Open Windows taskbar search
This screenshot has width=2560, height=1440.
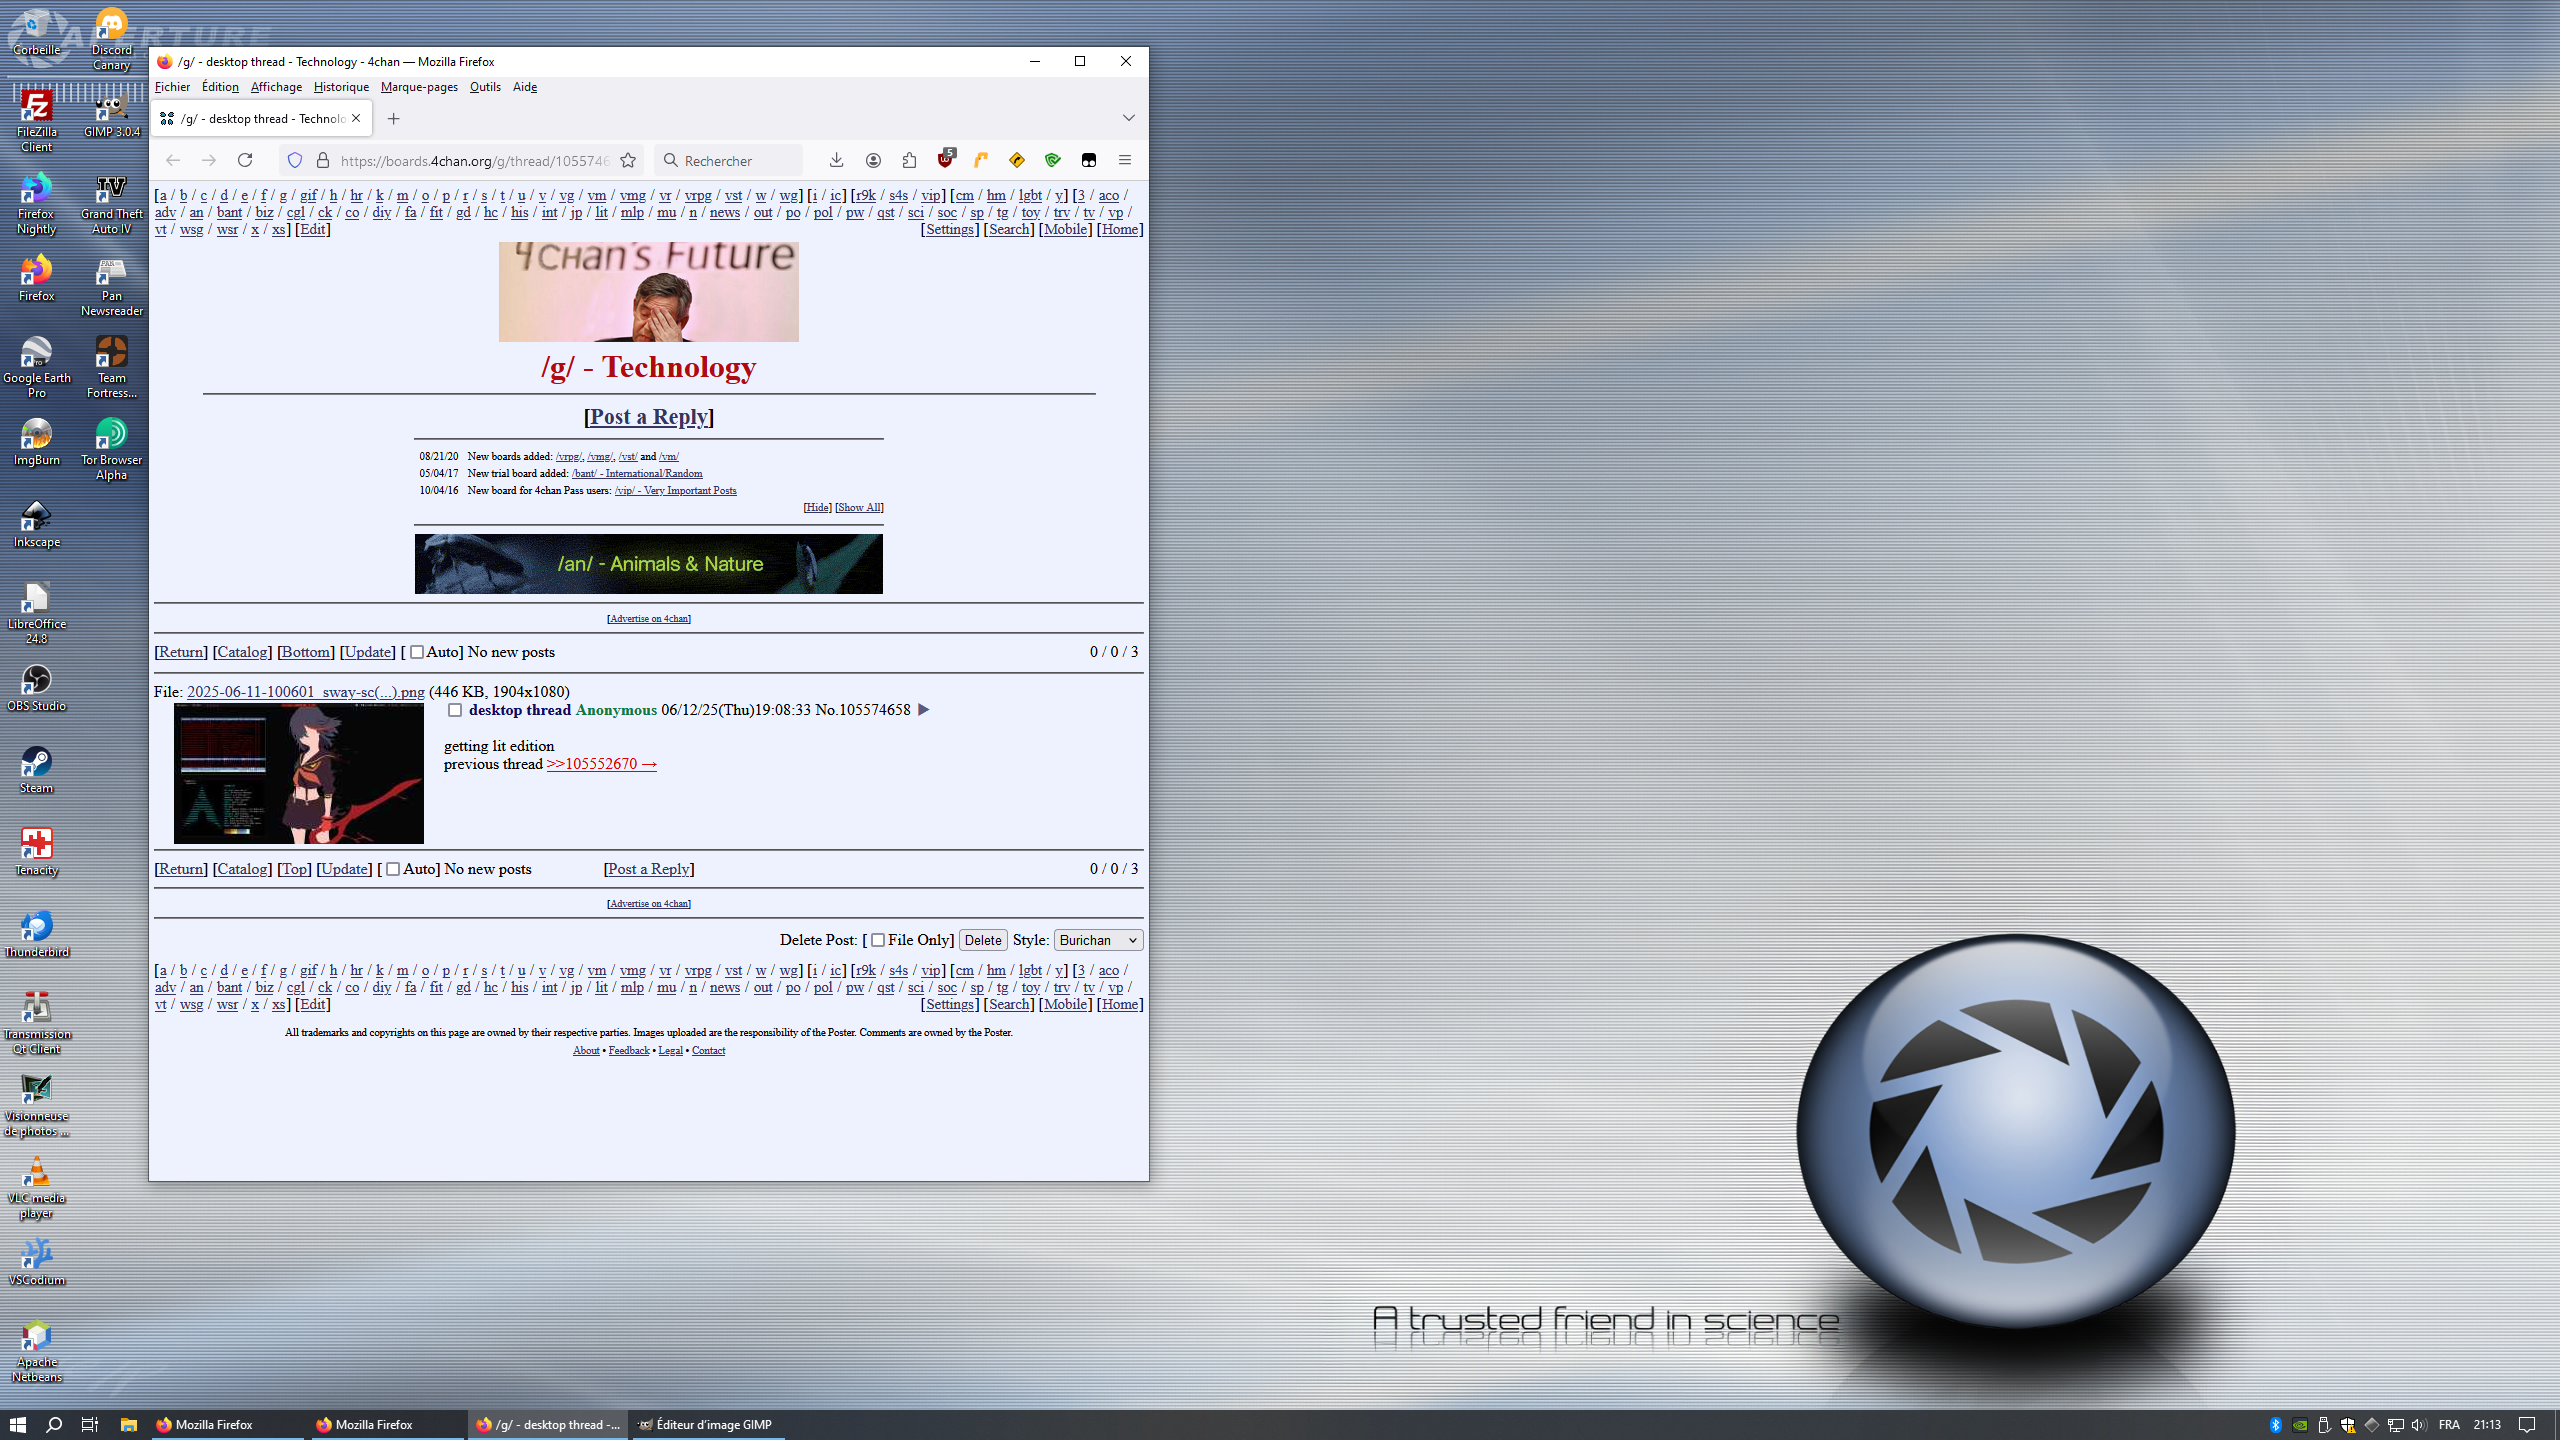click(54, 1424)
